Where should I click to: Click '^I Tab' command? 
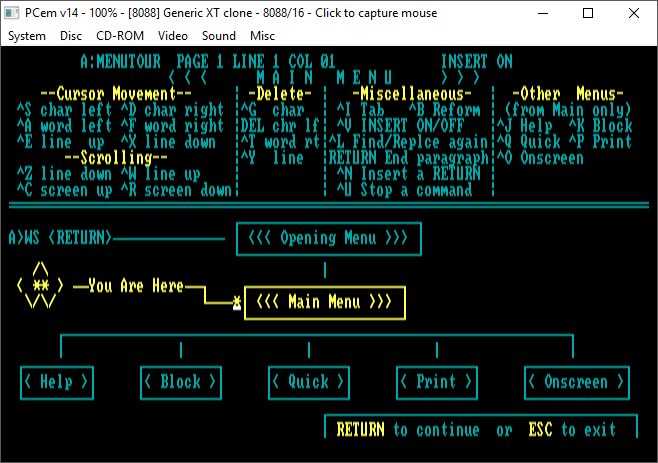pos(360,110)
